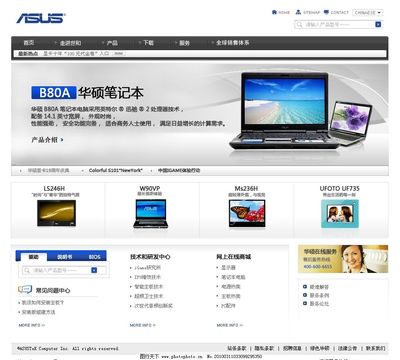
Task: Open second navigation item after 首页
Action: (70, 43)
